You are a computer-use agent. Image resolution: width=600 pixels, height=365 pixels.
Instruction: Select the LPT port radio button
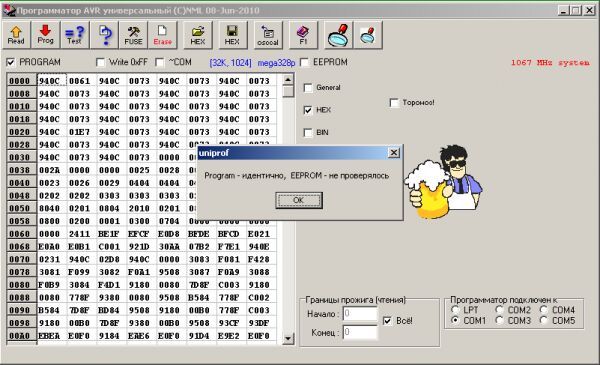click(455, 310)
